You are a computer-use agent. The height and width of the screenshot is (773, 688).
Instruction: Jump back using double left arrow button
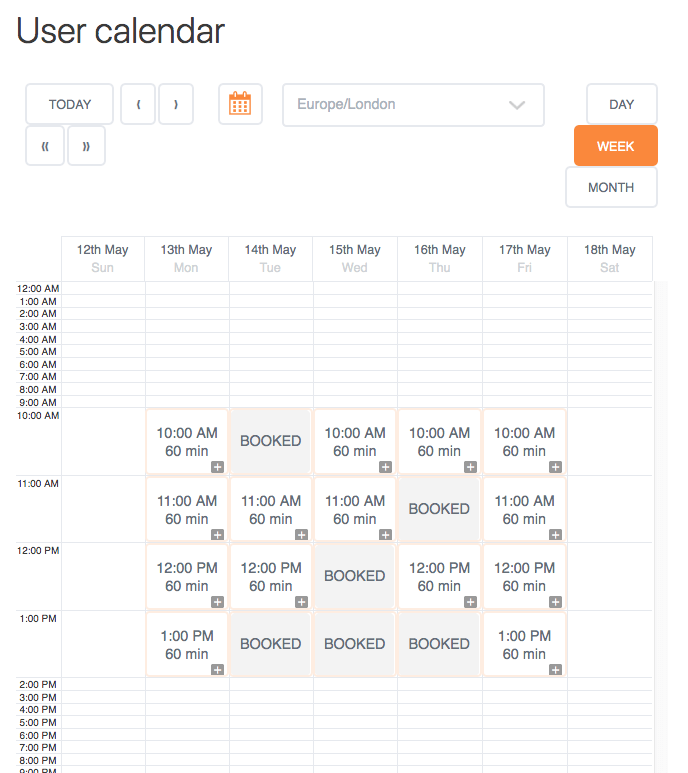45,146
